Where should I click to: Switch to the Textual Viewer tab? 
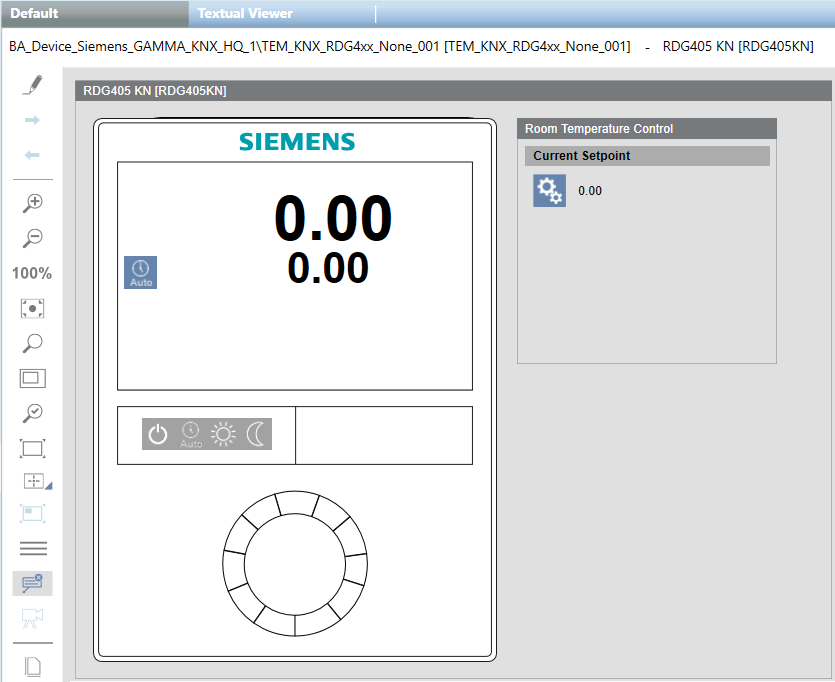(245, 13)
